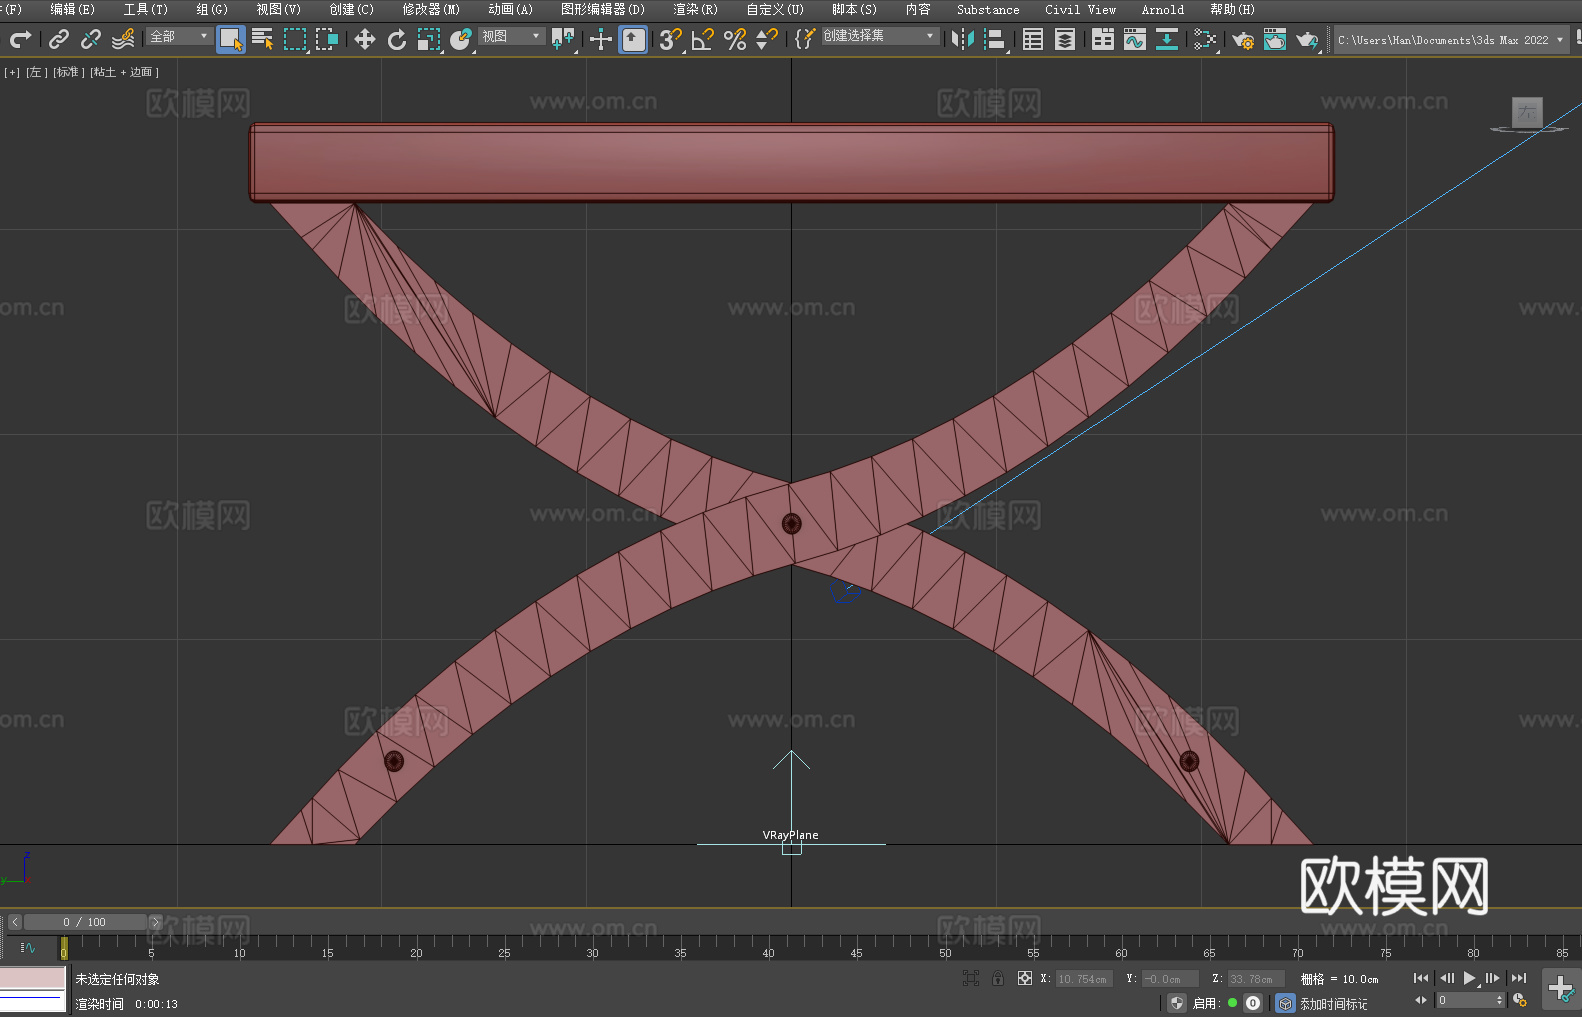The height and width of the screenshot is (1017, 1582).
Task: Open the selection filter 全部 dropdown
Action: [179, 36]
